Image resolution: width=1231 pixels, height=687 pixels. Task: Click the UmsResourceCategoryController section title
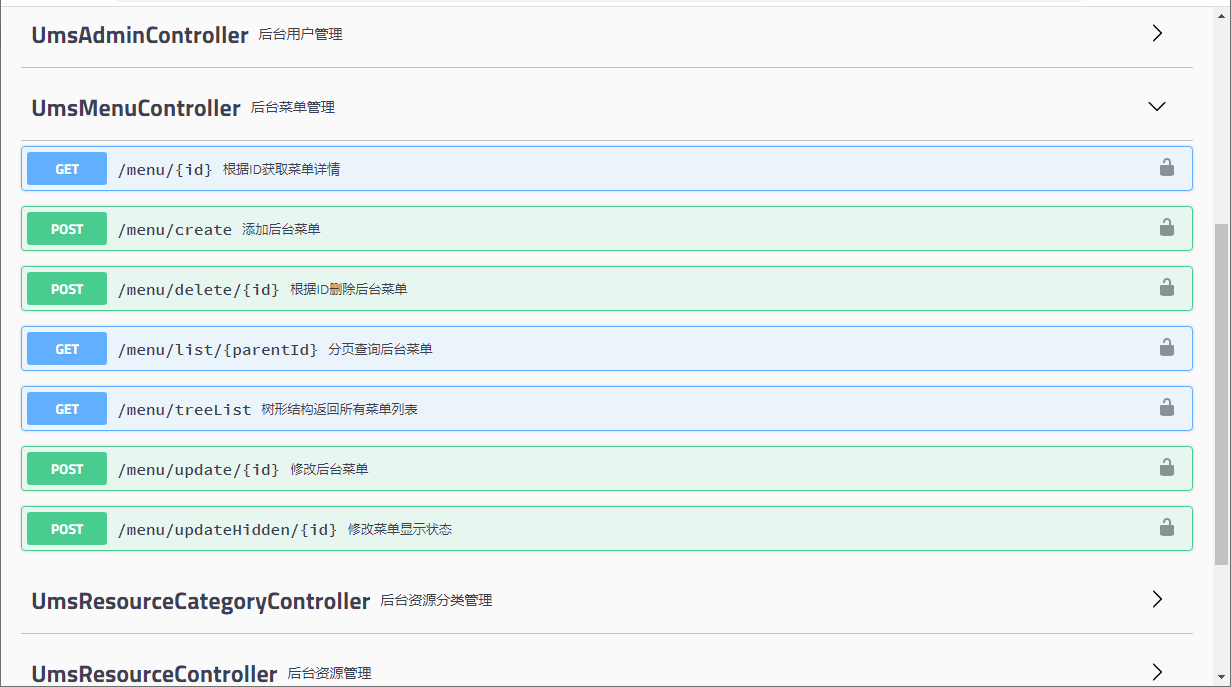[x=201, y=601]
